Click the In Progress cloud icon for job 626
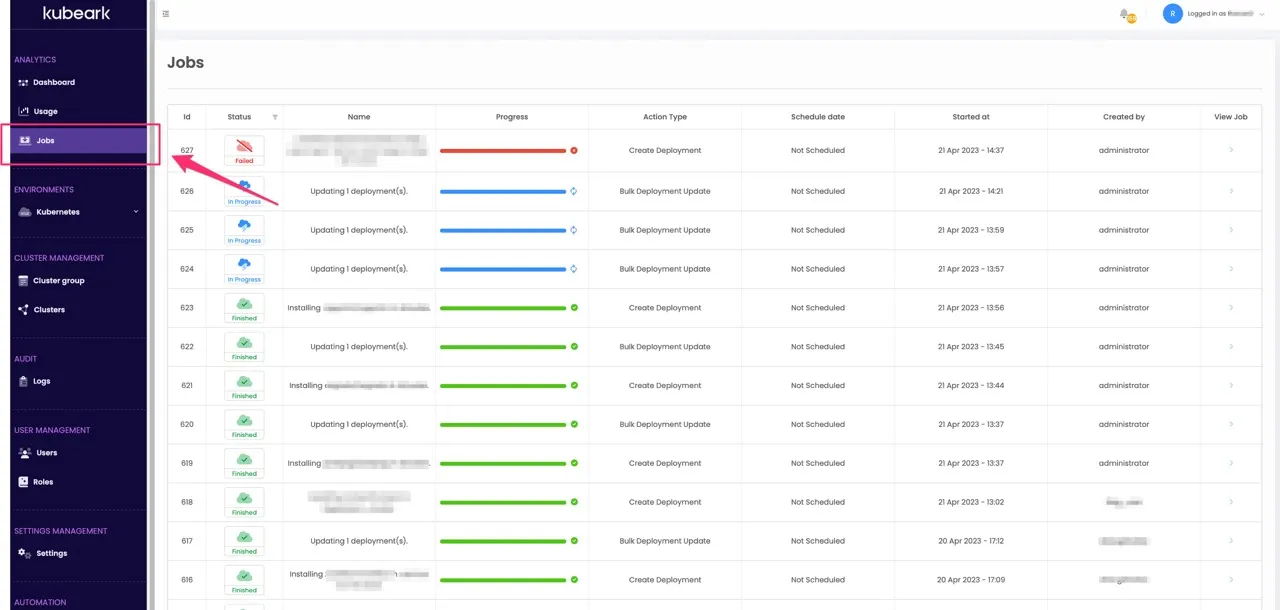Image resolution: width=1280 pixels, height=610 pixels. click(244, 186)
